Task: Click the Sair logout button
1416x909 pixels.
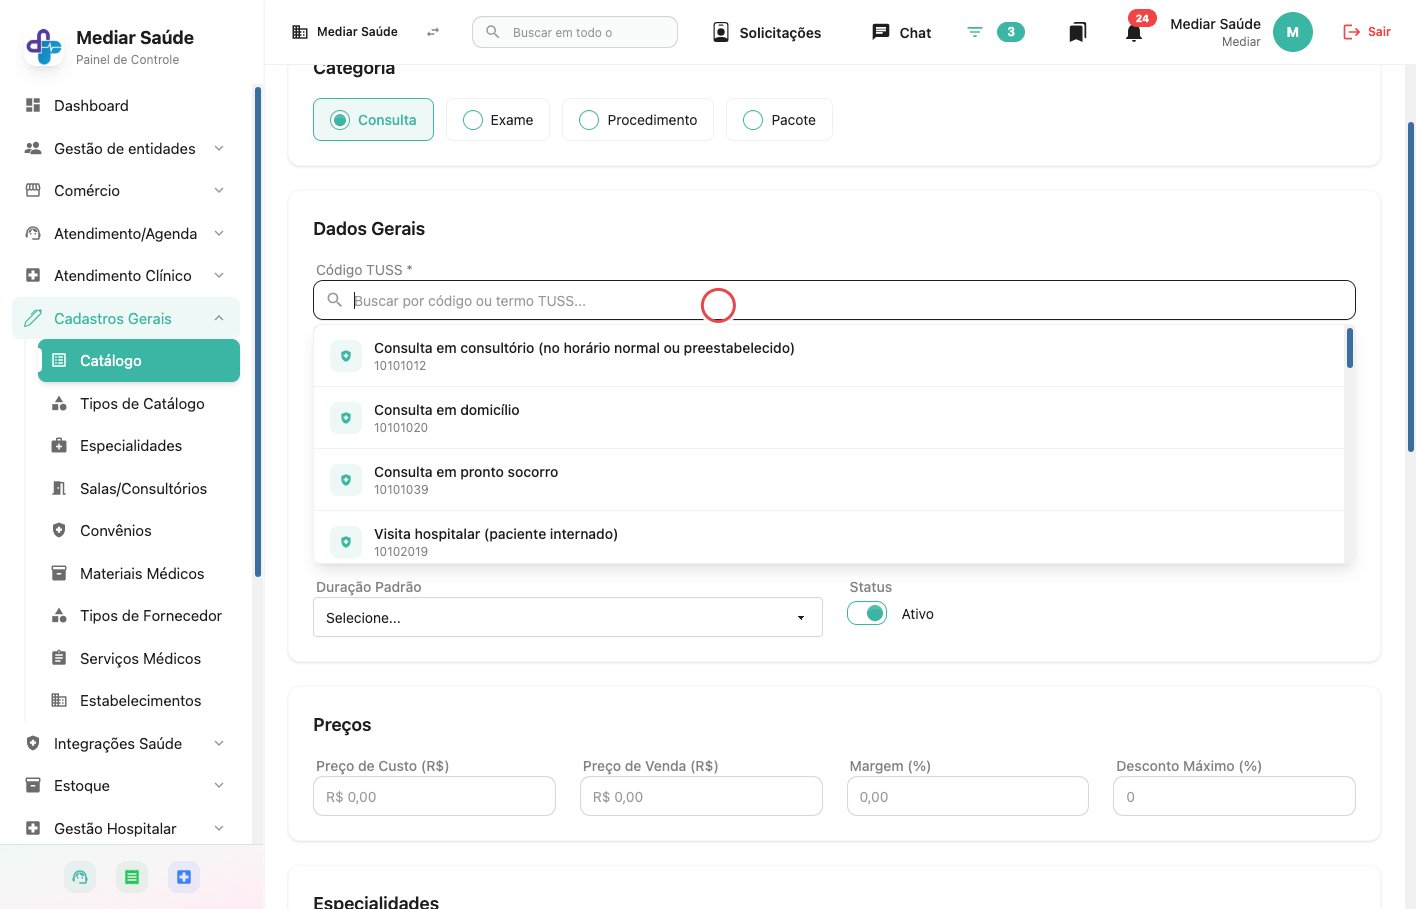Action: coord(1367,32)
